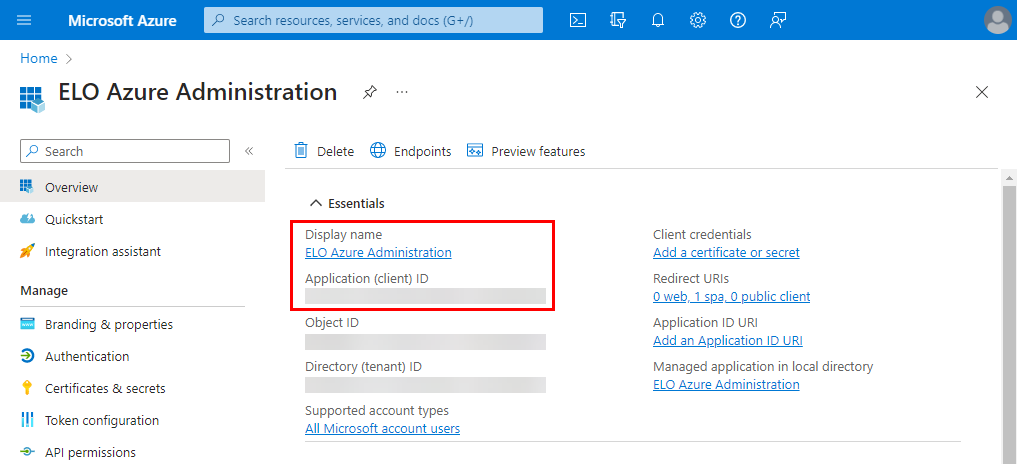Click the Delete toolbar button

324,151
